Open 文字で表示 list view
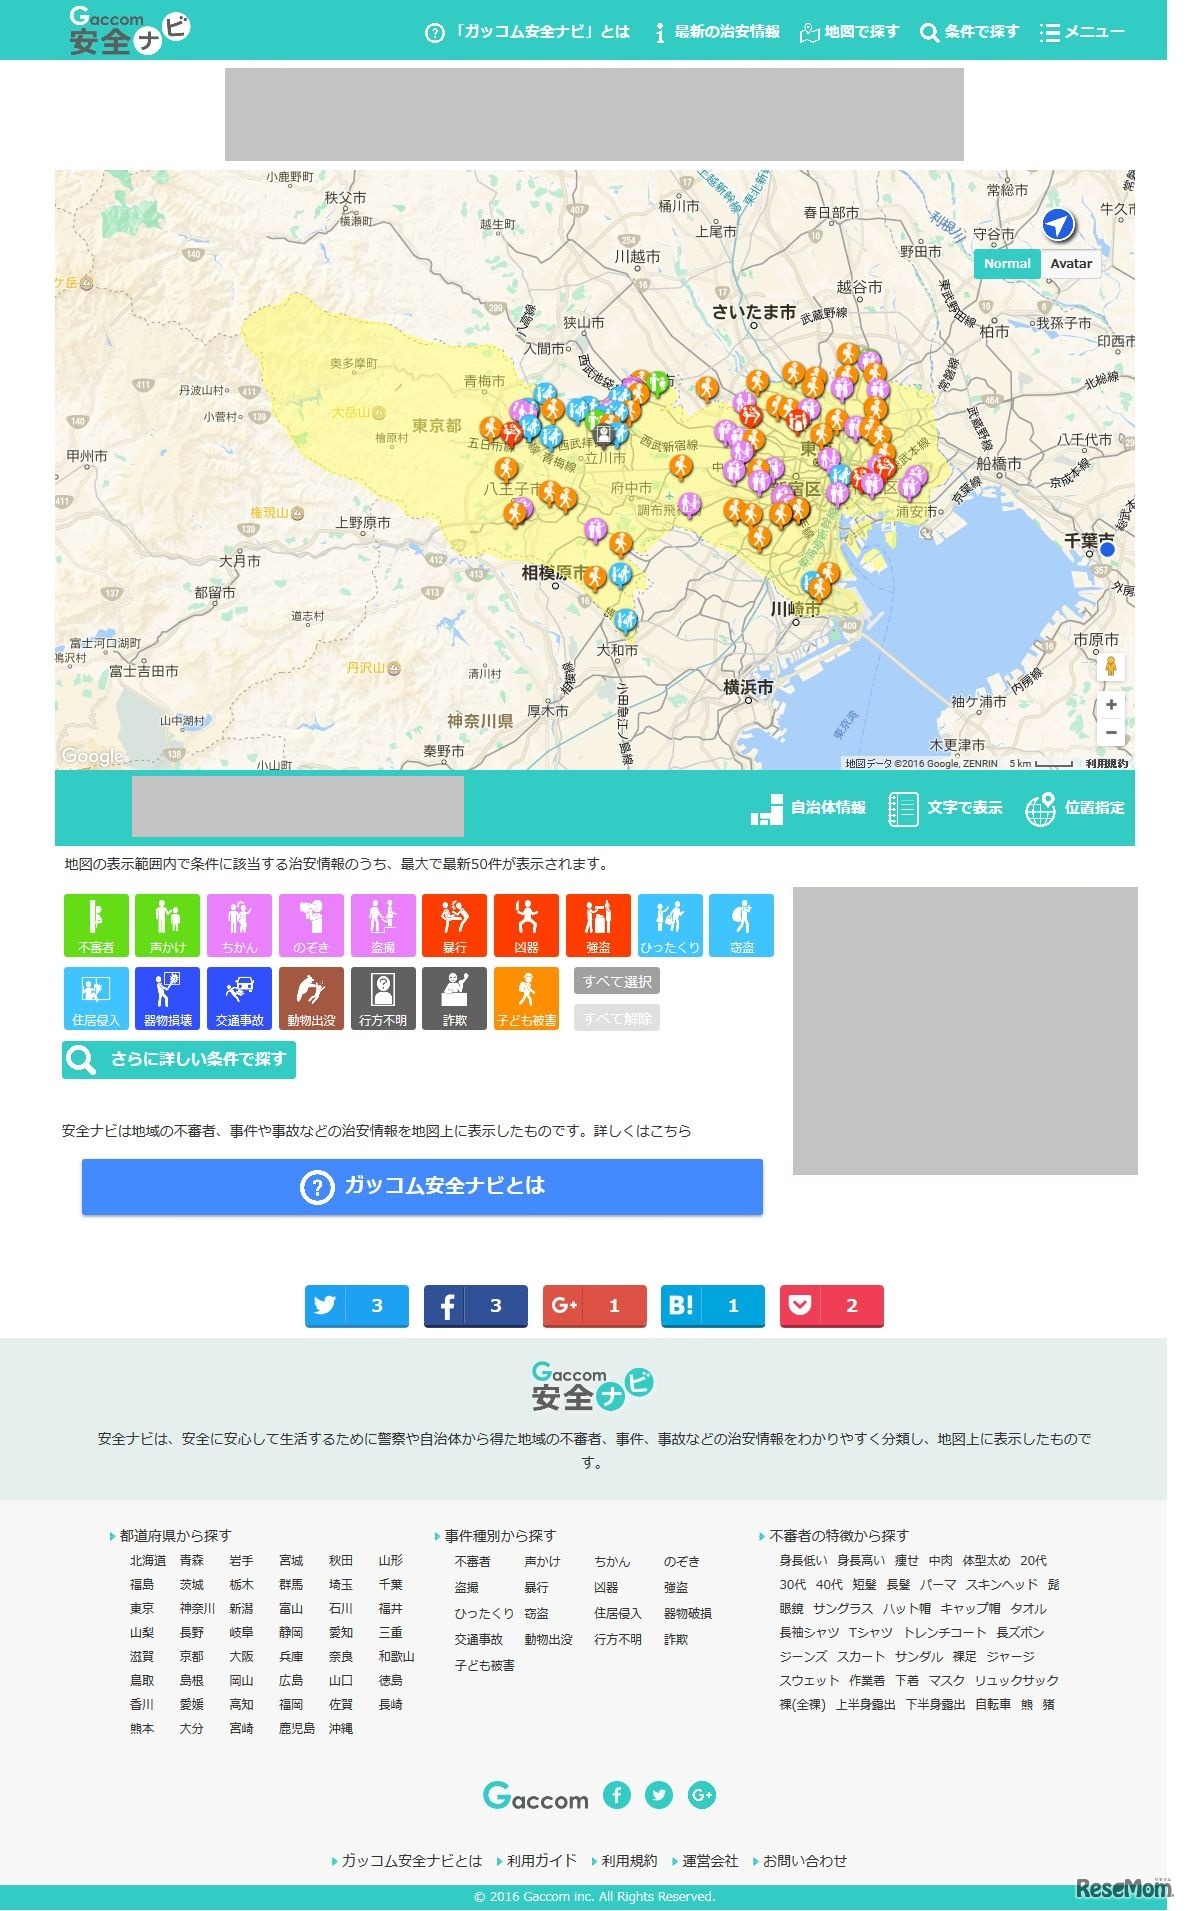The image size is (1187, 1911). pyautogui.click(x=945, y=808)
